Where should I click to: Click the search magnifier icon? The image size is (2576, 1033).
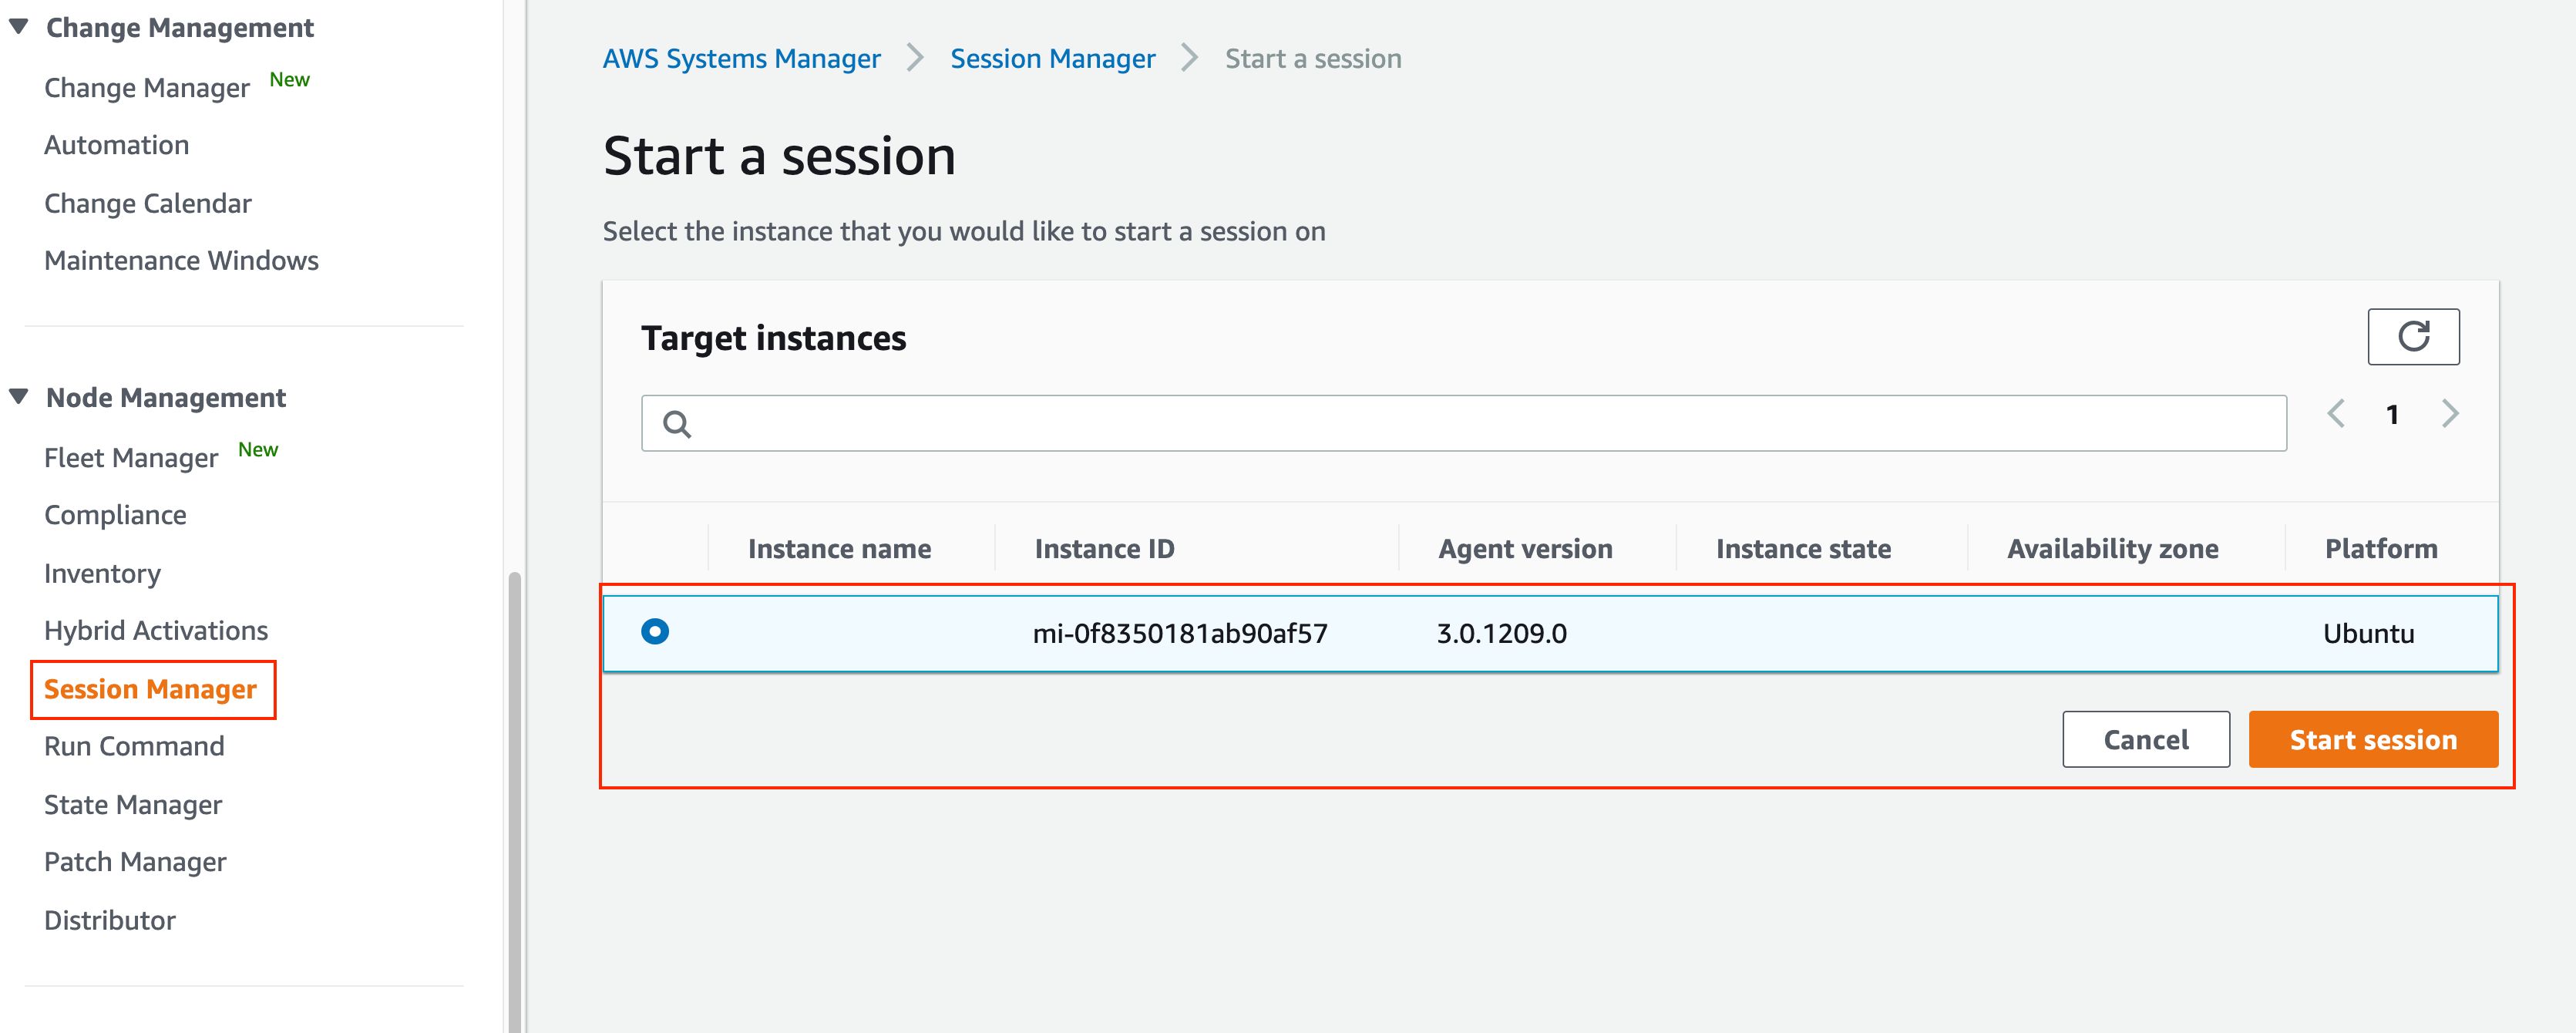tap(677, 424)
